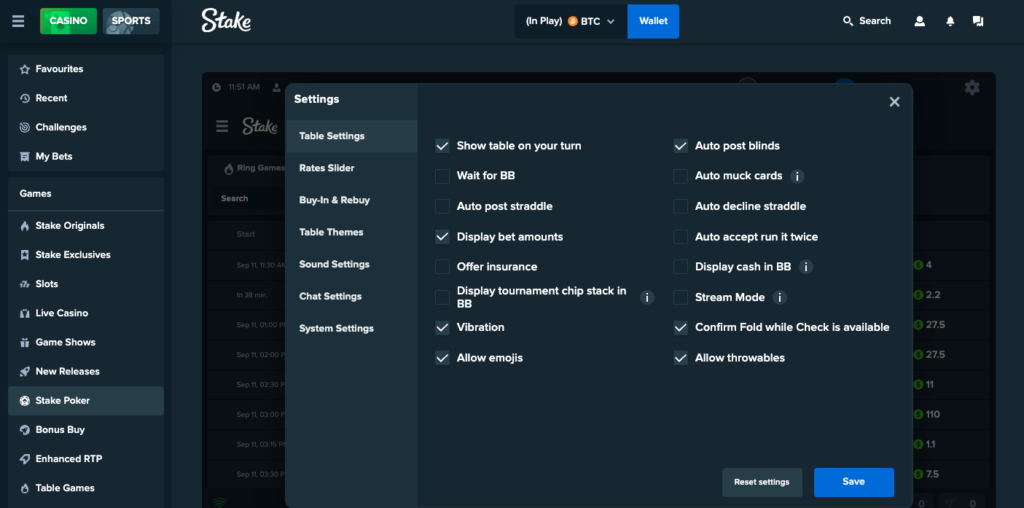Open Favourites in the sidebar
Image resolution: width=1024 pixels, height=508 pixels.
click(x=86, y=69)
